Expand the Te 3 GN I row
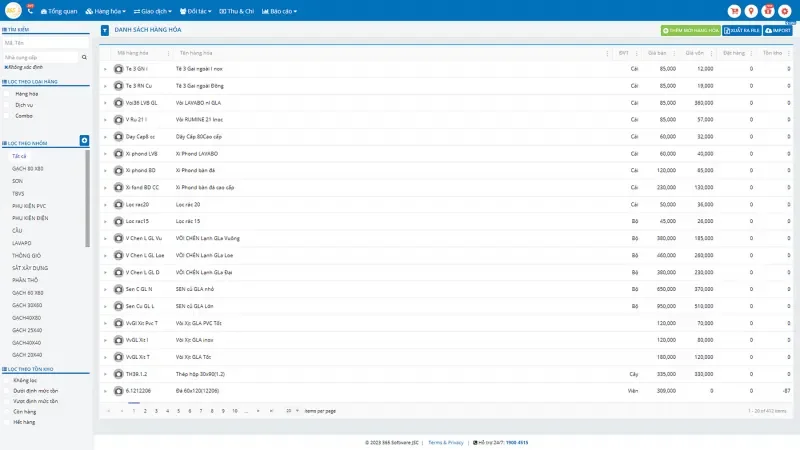800x450 pixels. 105,68
